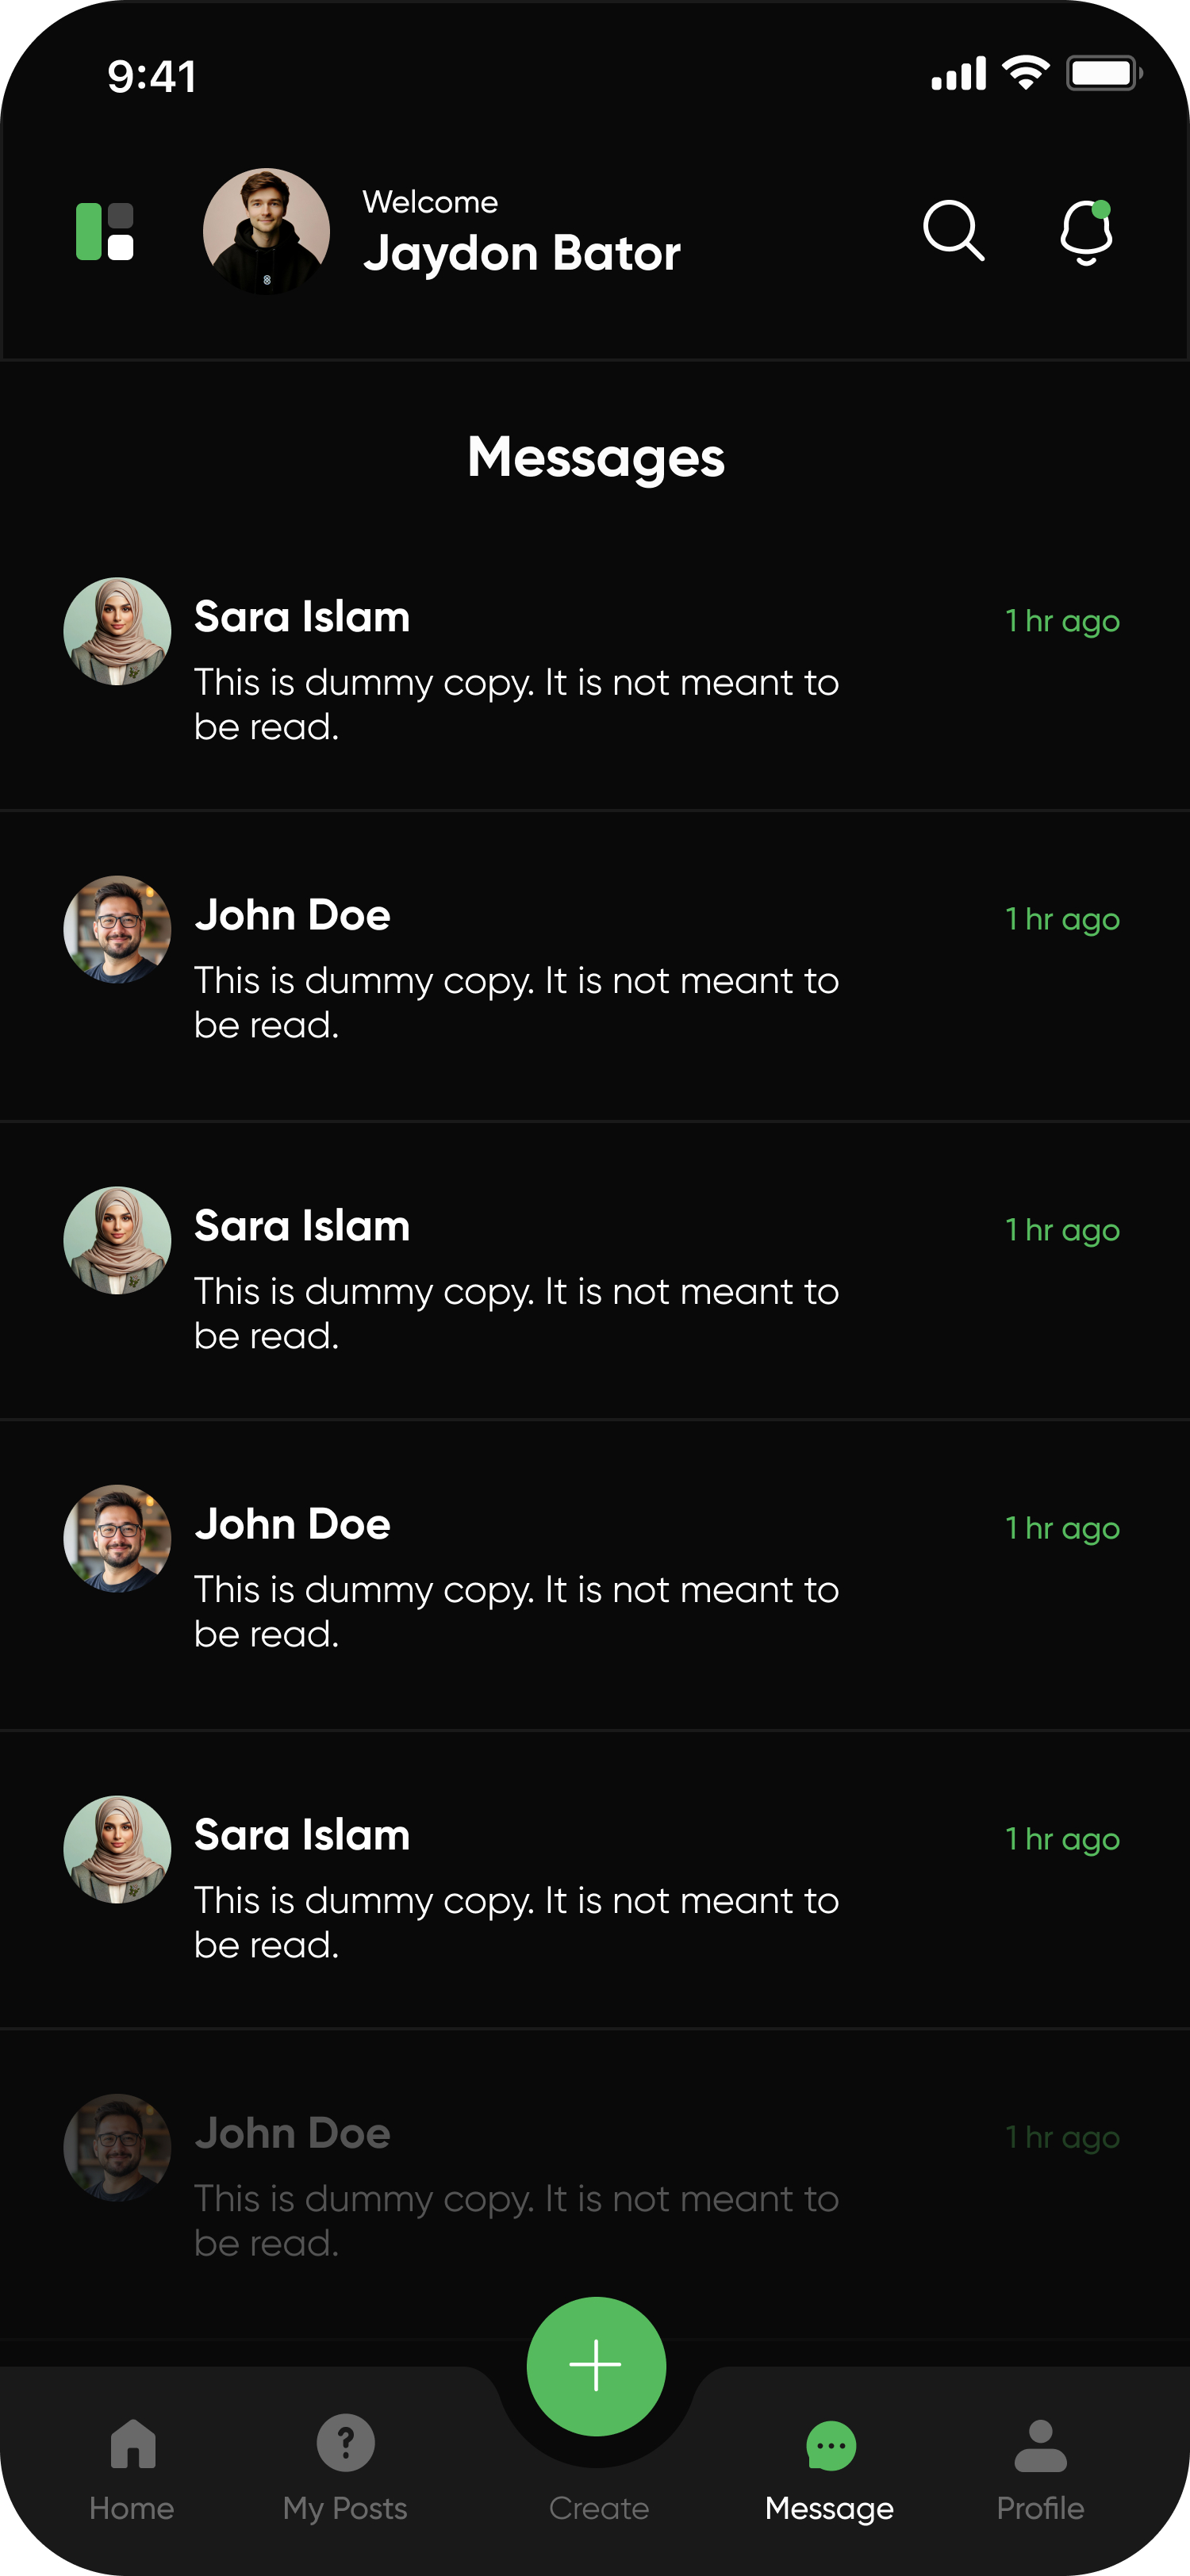Tap the Wi-Fi status icon
The image size is (1190, 2576).
click(x=1025, y=73)
